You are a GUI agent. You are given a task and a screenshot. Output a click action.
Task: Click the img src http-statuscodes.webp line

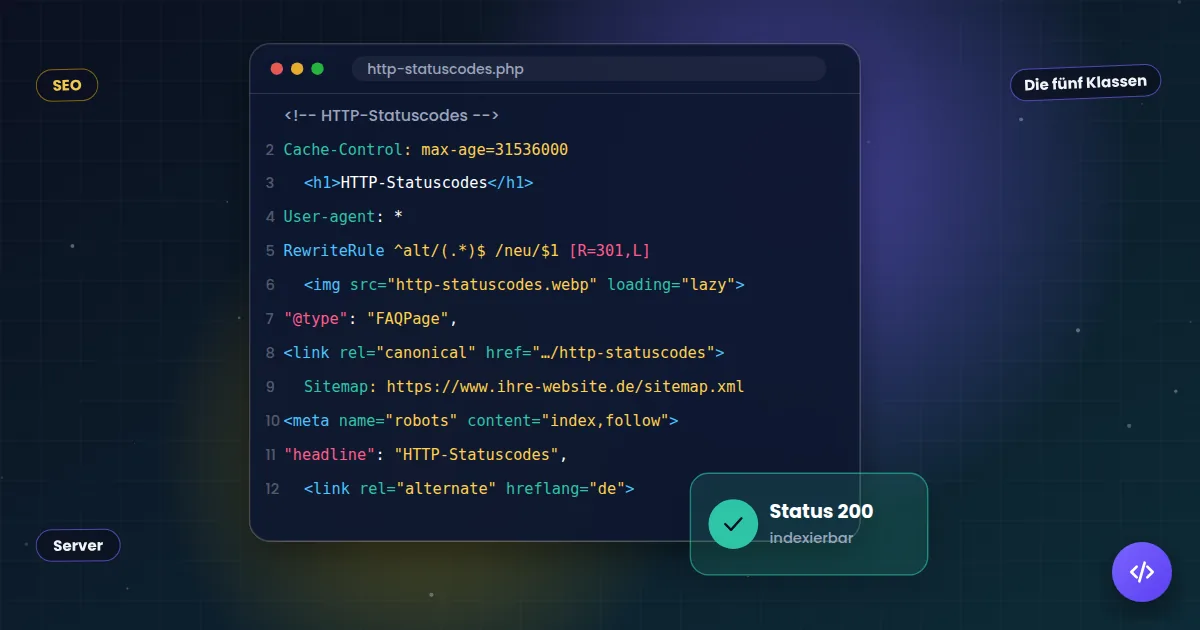(x=524, y=284)
